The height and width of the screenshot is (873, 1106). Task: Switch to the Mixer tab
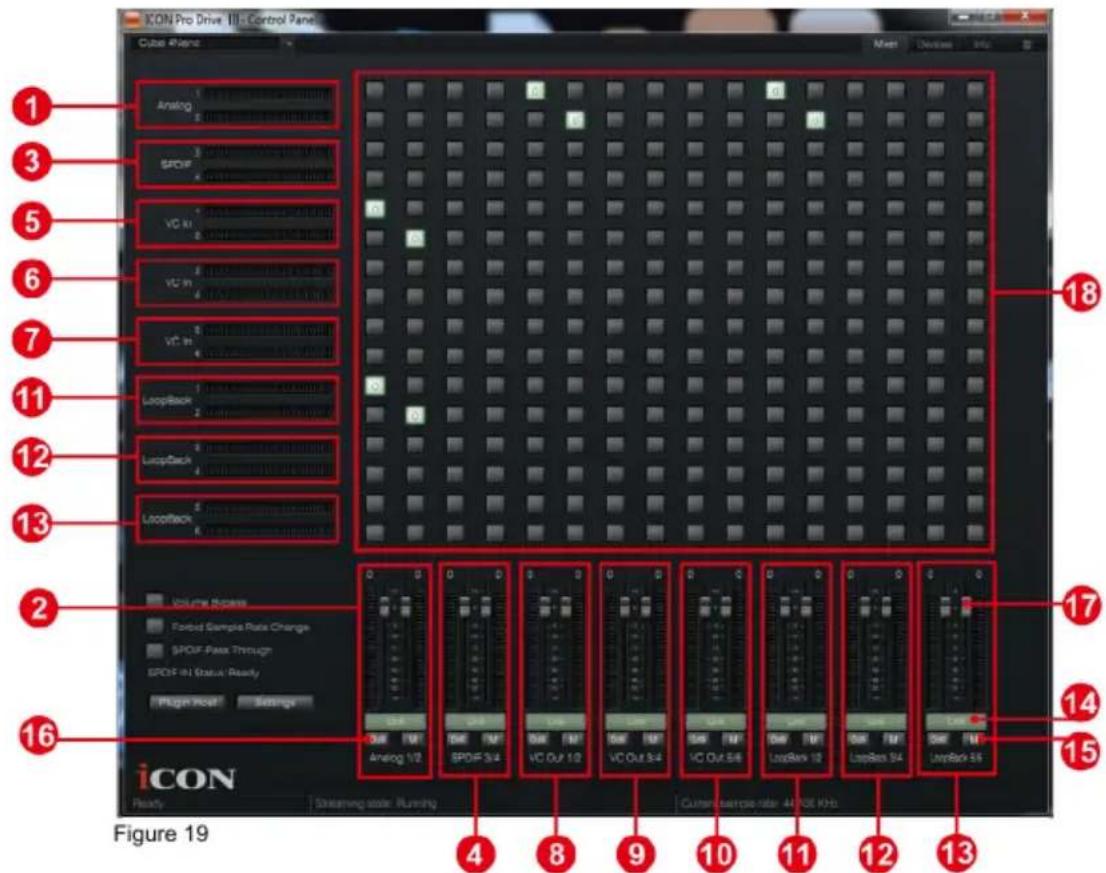coord(885,44)
